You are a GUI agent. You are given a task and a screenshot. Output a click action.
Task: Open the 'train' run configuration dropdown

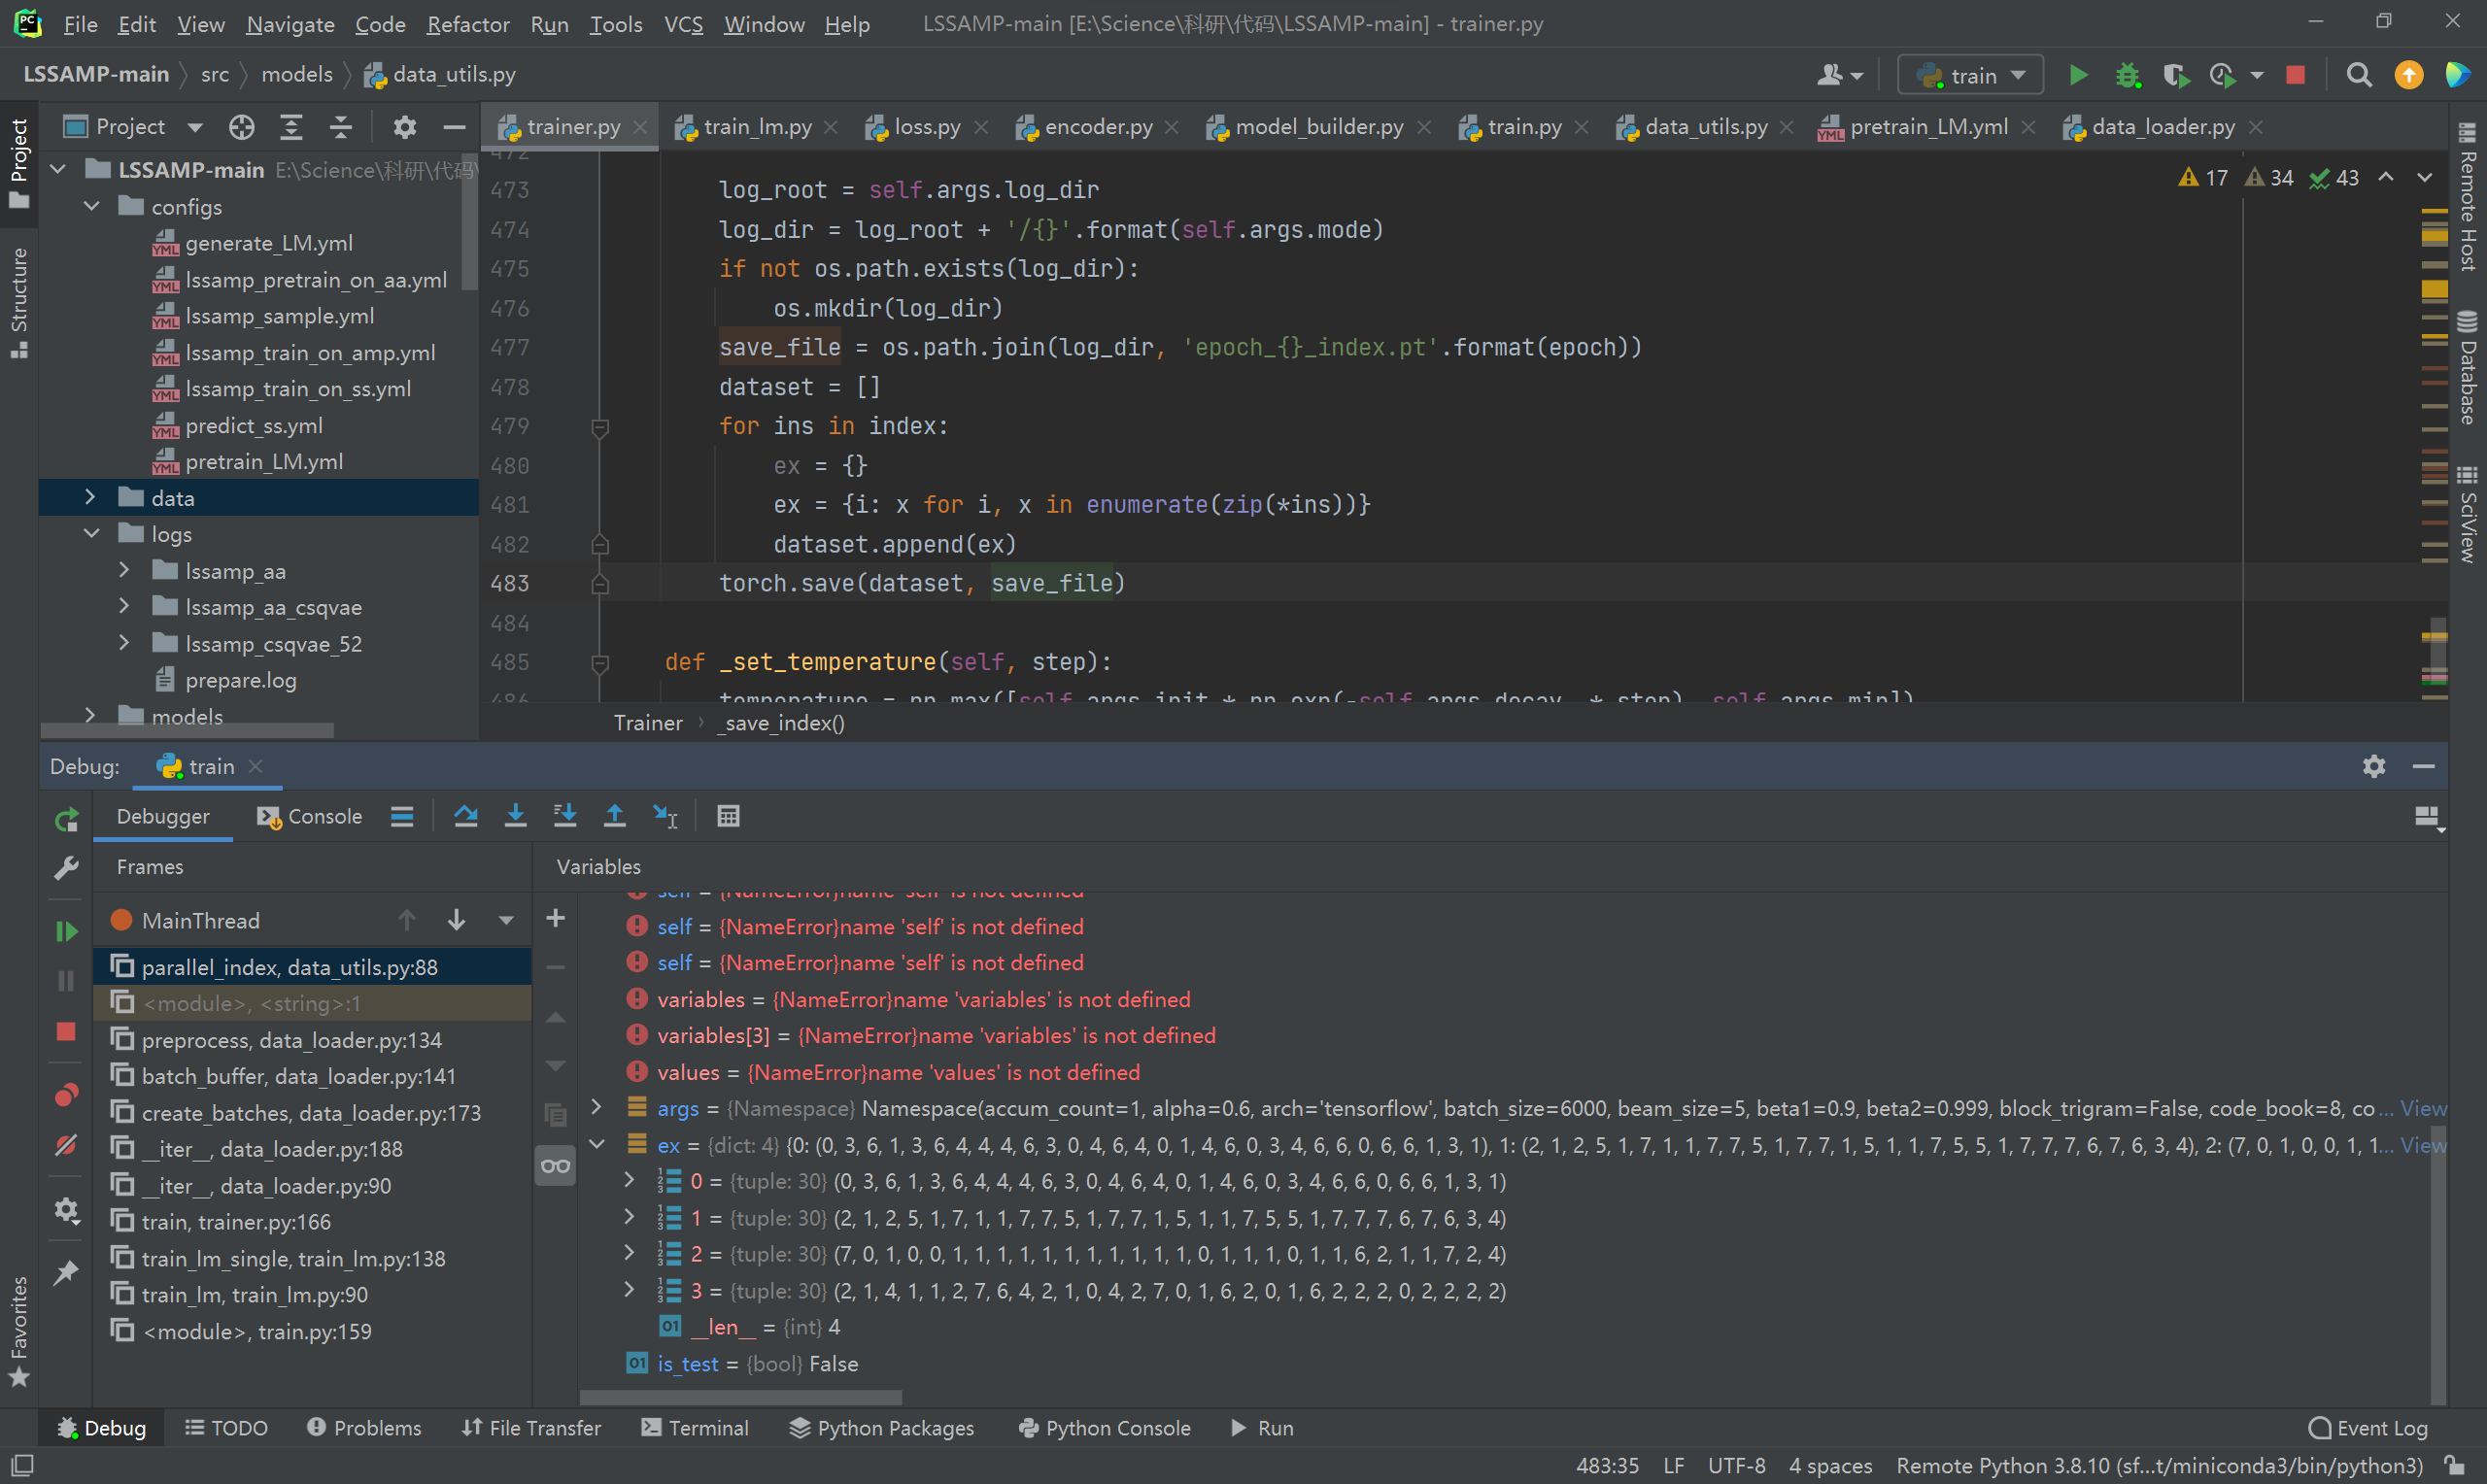(1968, 74)
